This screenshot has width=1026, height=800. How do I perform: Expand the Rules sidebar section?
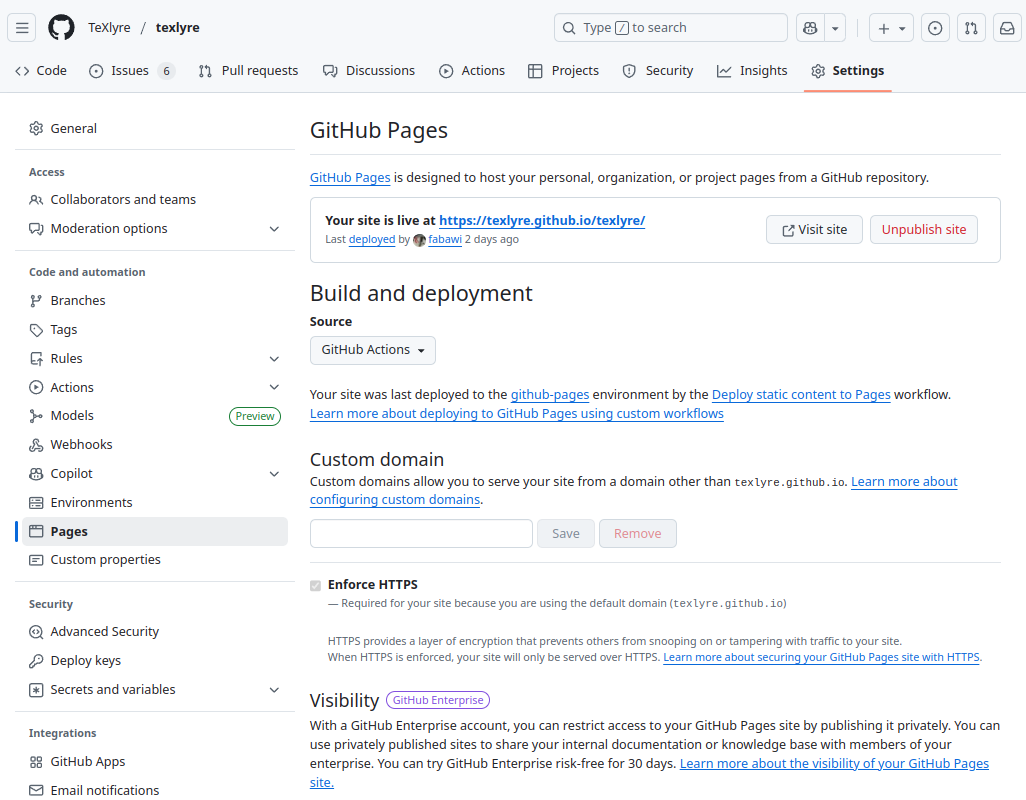click(x=274, y=359)
